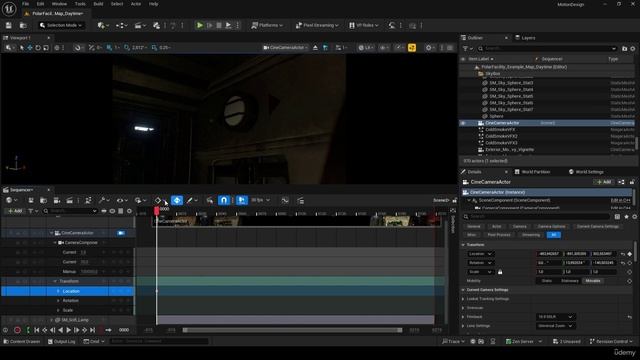Open viewport settings gear icon
The image size is (640, 360).
429,48
